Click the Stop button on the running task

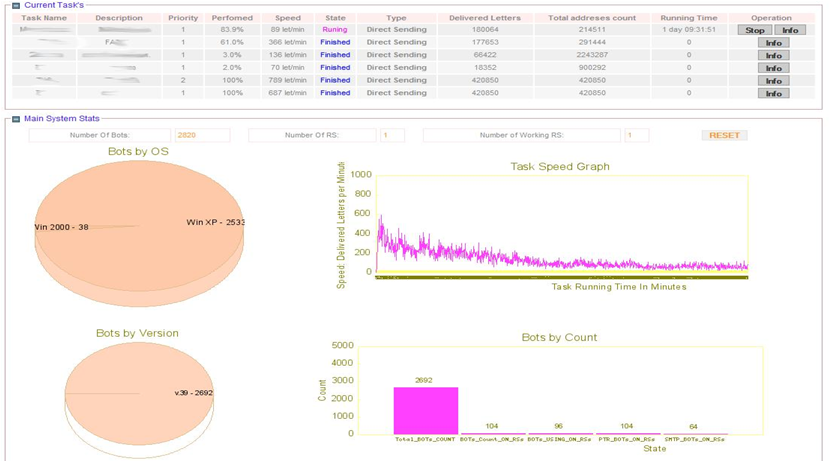[755, 30]
